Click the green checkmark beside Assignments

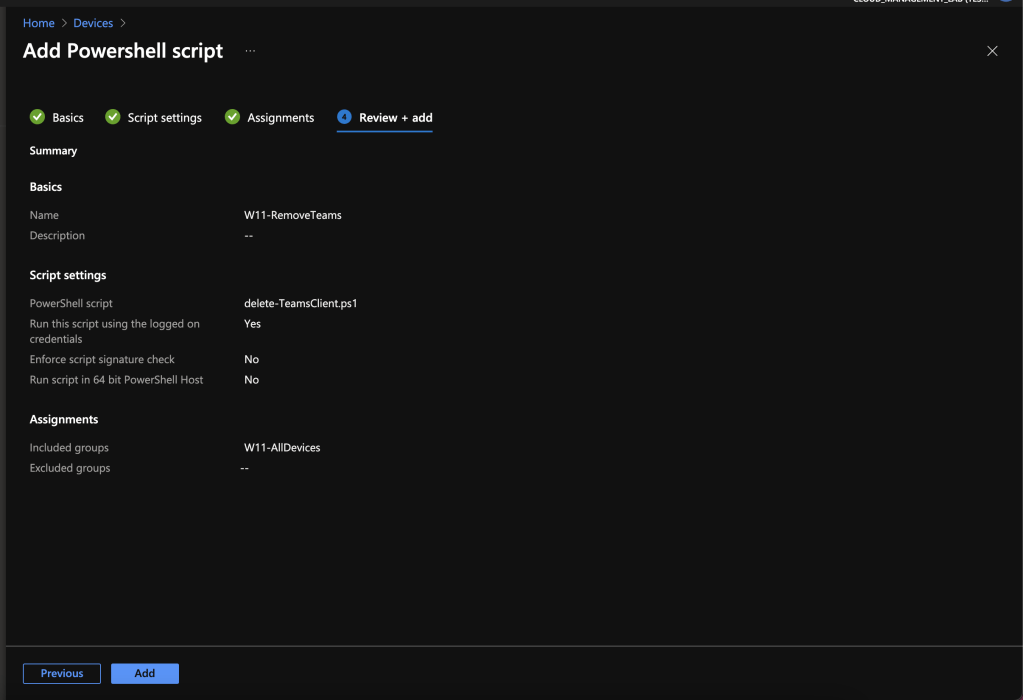pyautogui.click(x=232, y=117)
